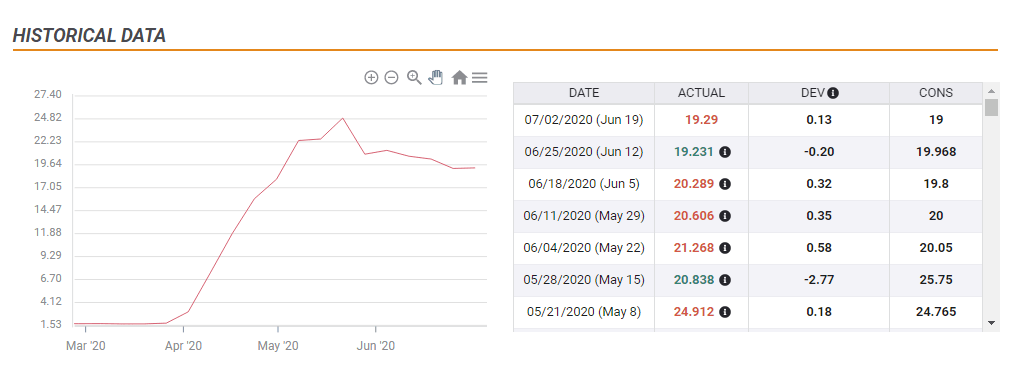Screen dimensions: 1011x373
Task: Activate the magnifier selection zoom tool
Action: pos(414,78)
